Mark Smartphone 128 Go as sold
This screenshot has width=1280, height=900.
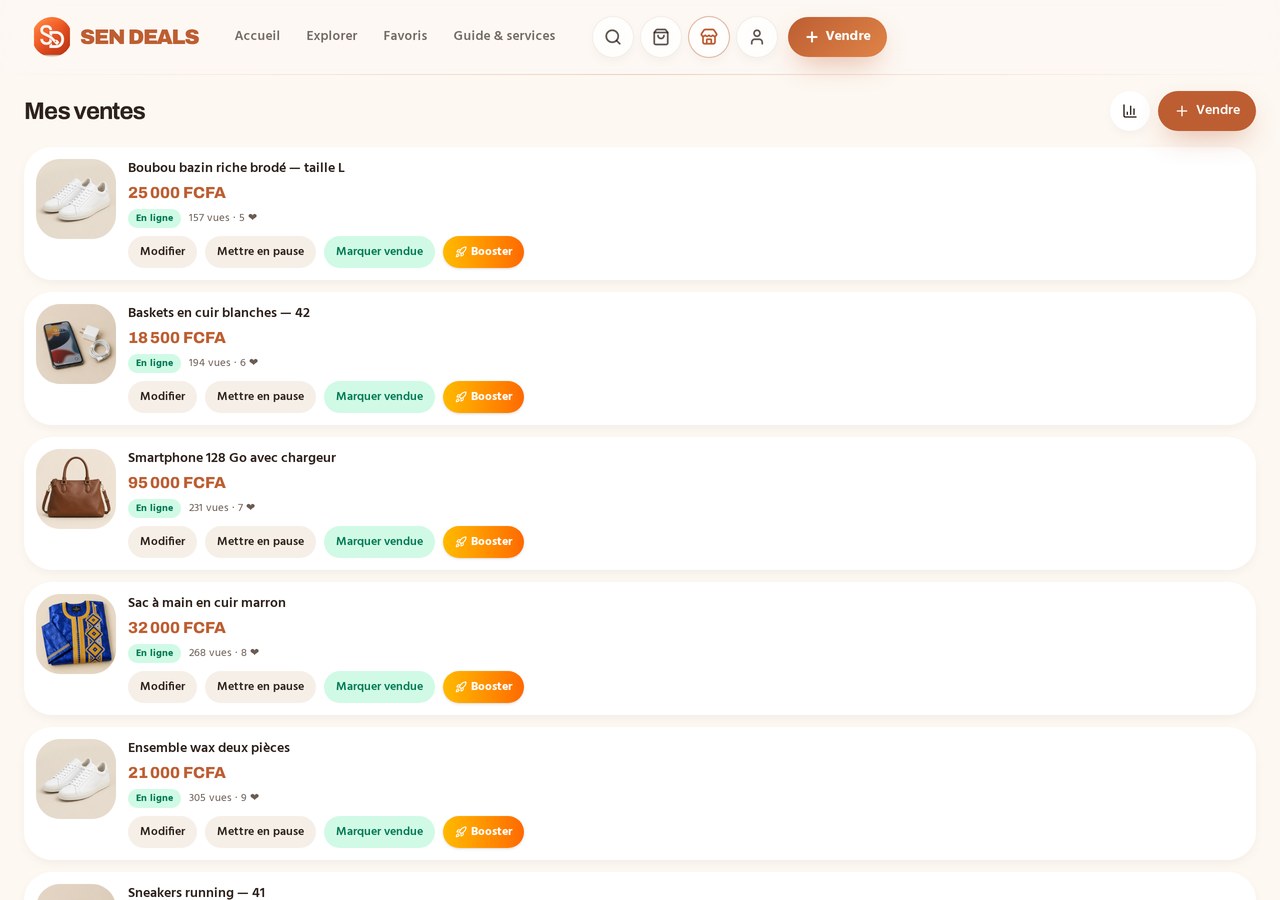coord(379,542)
